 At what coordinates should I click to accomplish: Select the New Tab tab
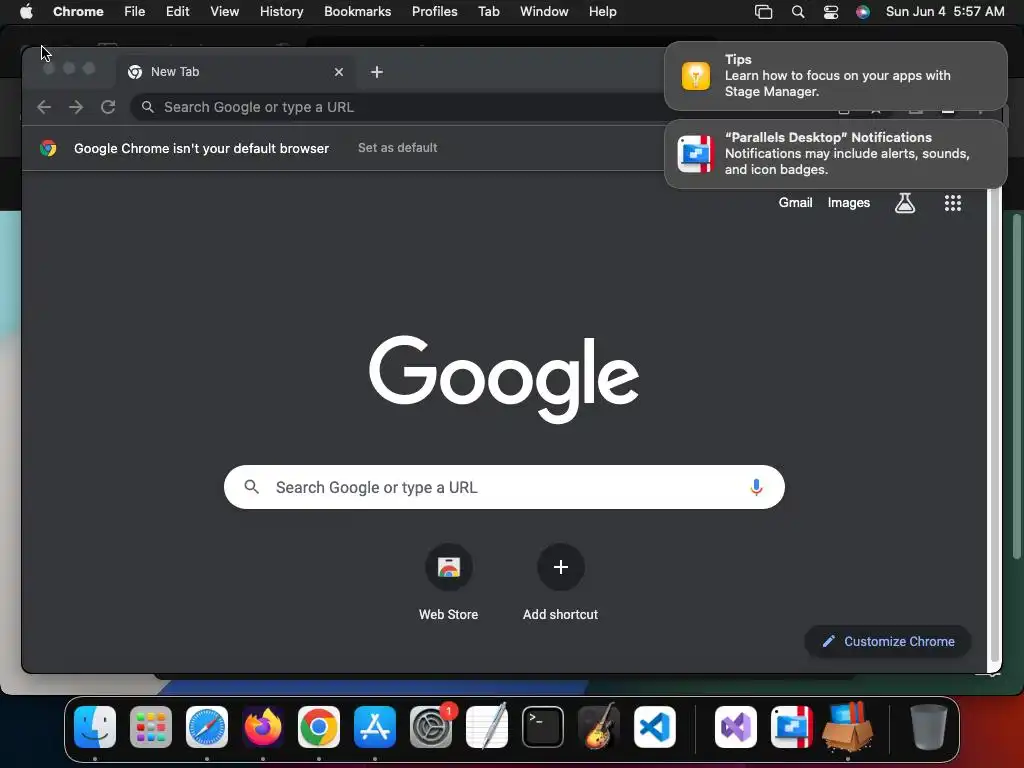click(236, 72)
